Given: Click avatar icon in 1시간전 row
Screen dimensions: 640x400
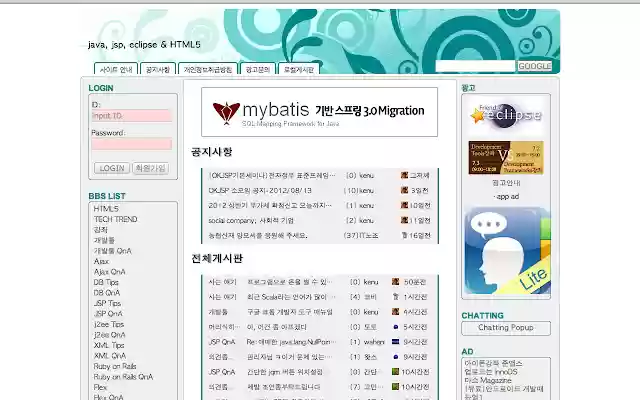Looking at the screenshot, I should pos(396,297).
